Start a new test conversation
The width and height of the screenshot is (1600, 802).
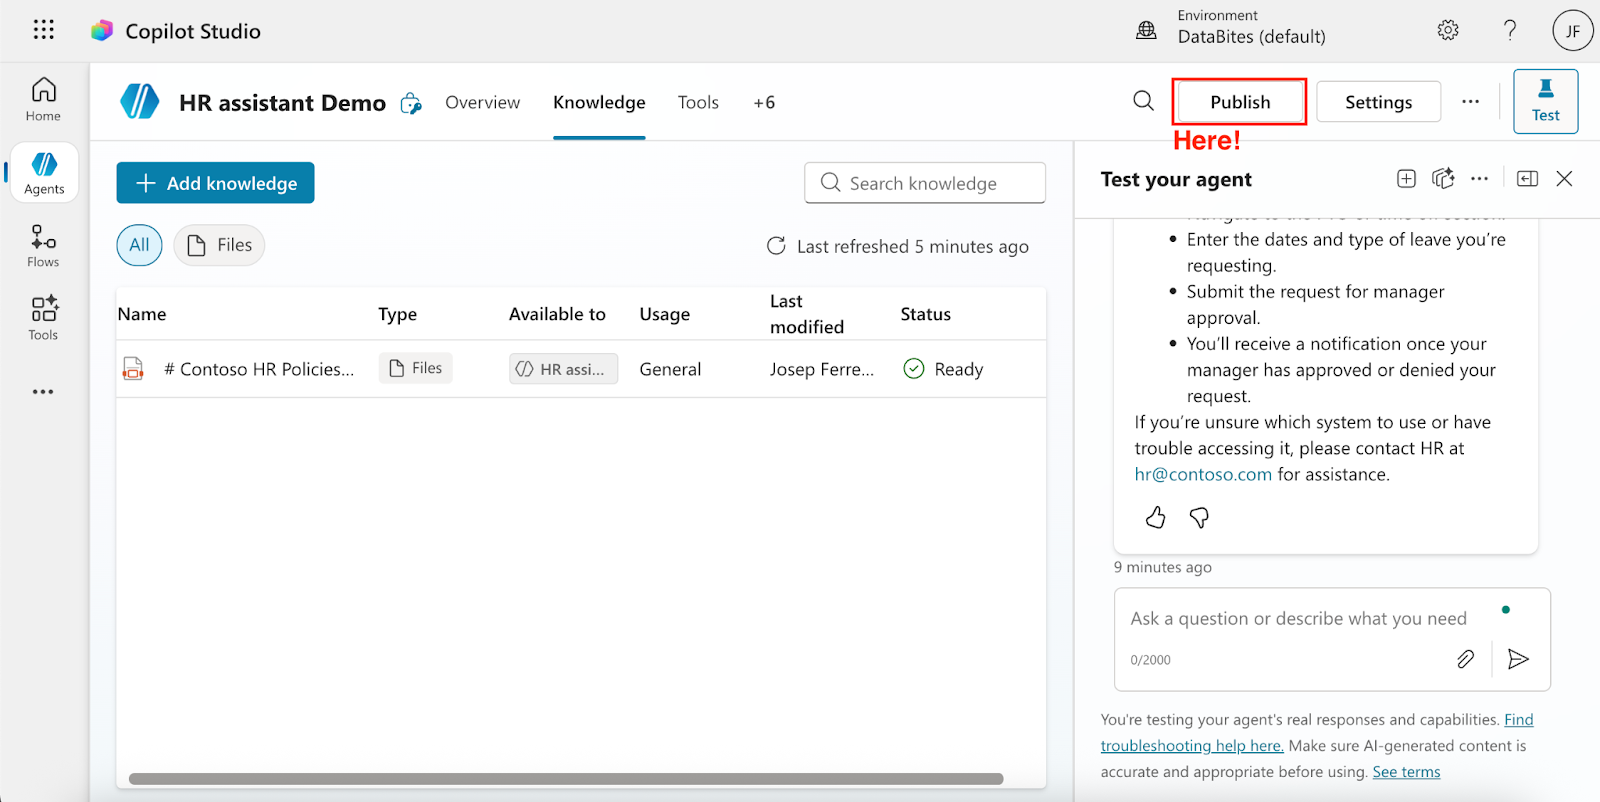[1406, 179]
